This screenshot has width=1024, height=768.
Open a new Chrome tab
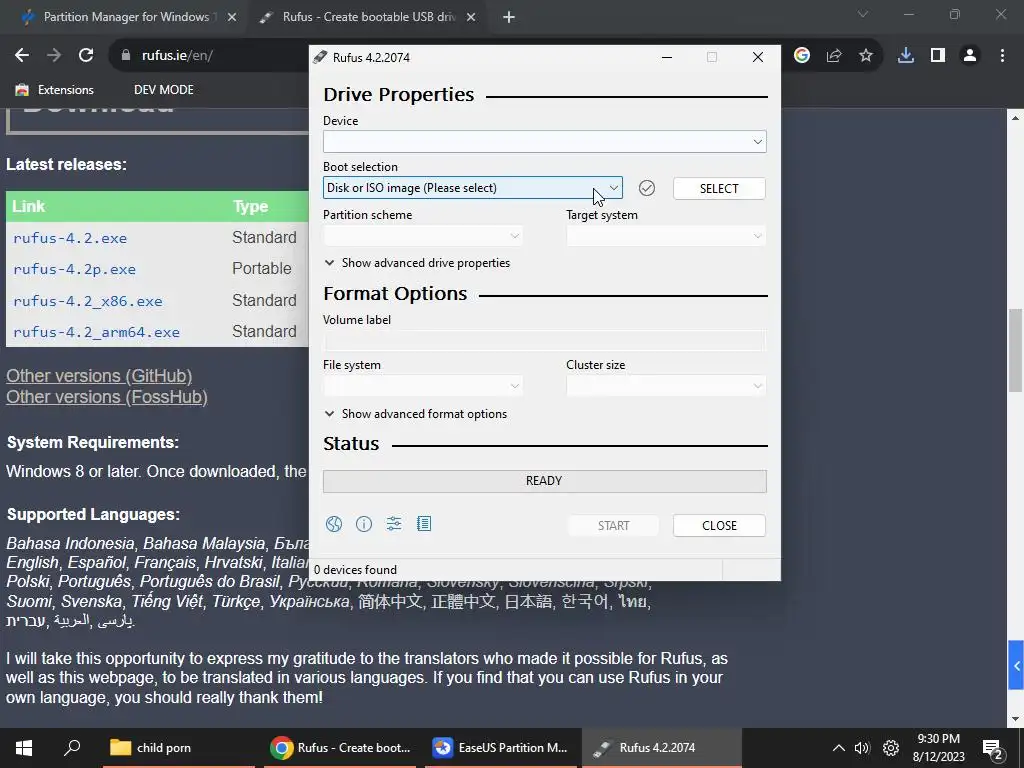coord(509,18)
